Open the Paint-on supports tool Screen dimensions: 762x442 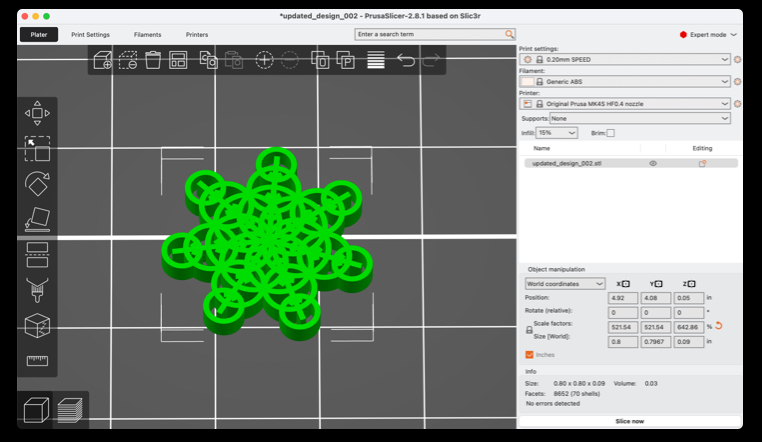click(x=37, y=290)
